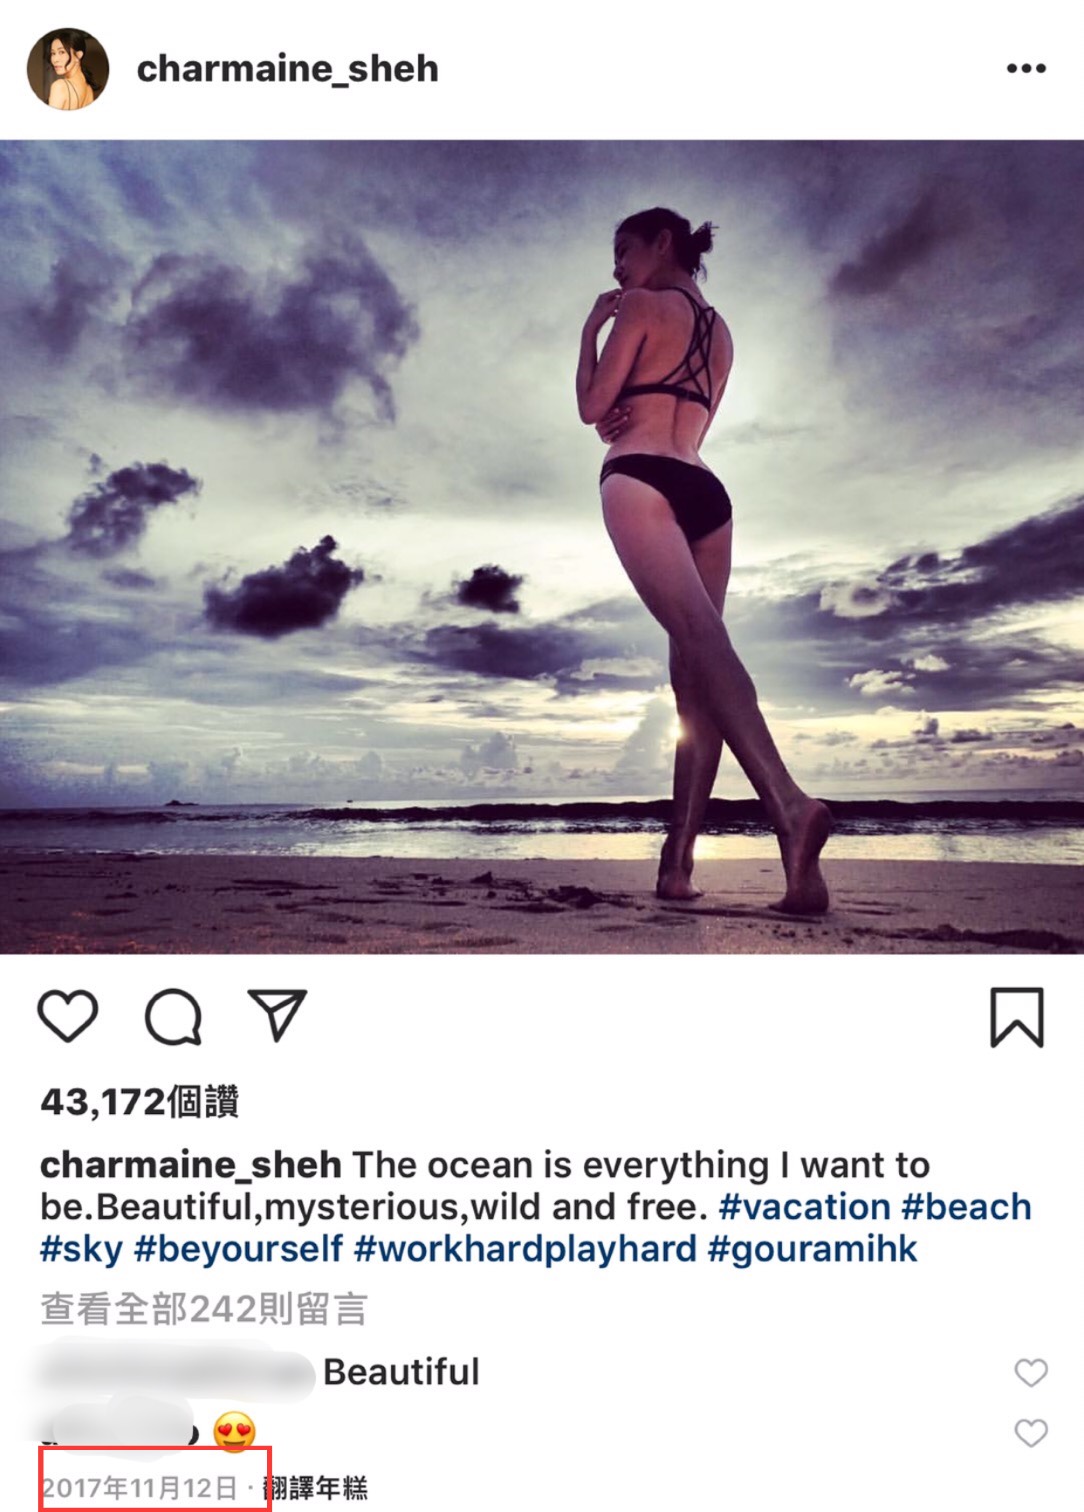Screen dimensions: 1084x1512
Task: Tap the translate link beside the date
Action: (x=316, y=1488)
